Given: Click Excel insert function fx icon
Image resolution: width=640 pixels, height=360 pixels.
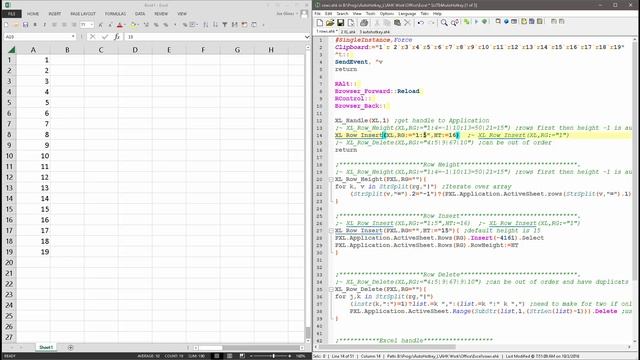Looking at the screenshot, I should [x=117, y=37].
